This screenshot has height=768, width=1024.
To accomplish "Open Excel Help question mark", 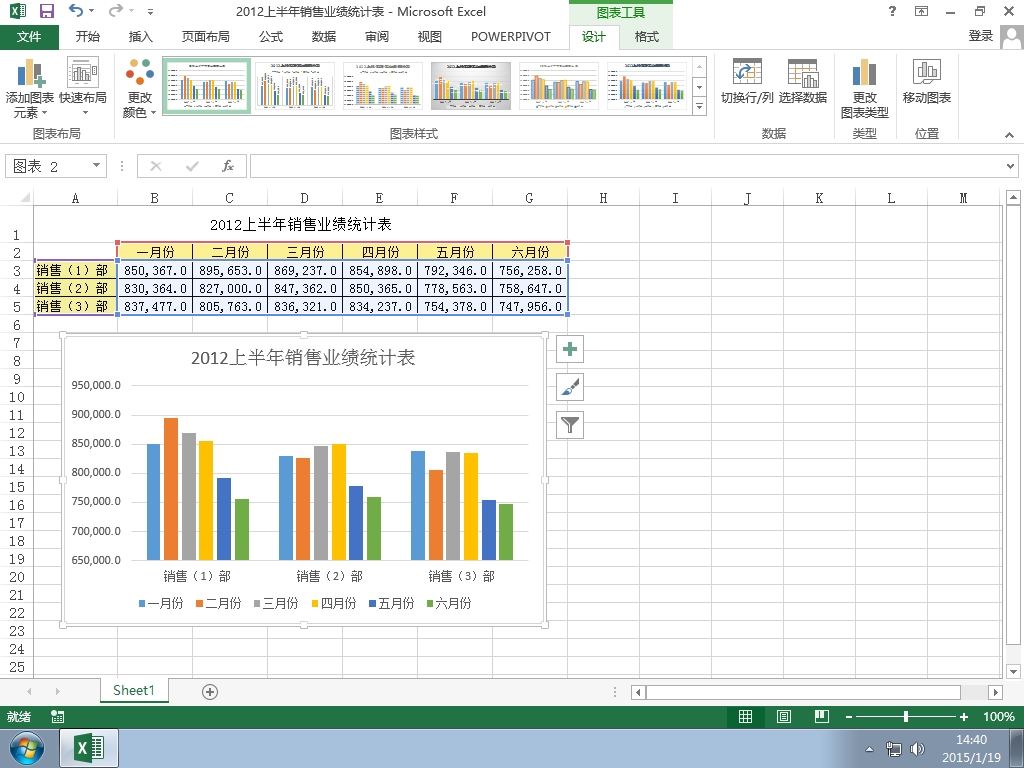I will coord(892,11).
